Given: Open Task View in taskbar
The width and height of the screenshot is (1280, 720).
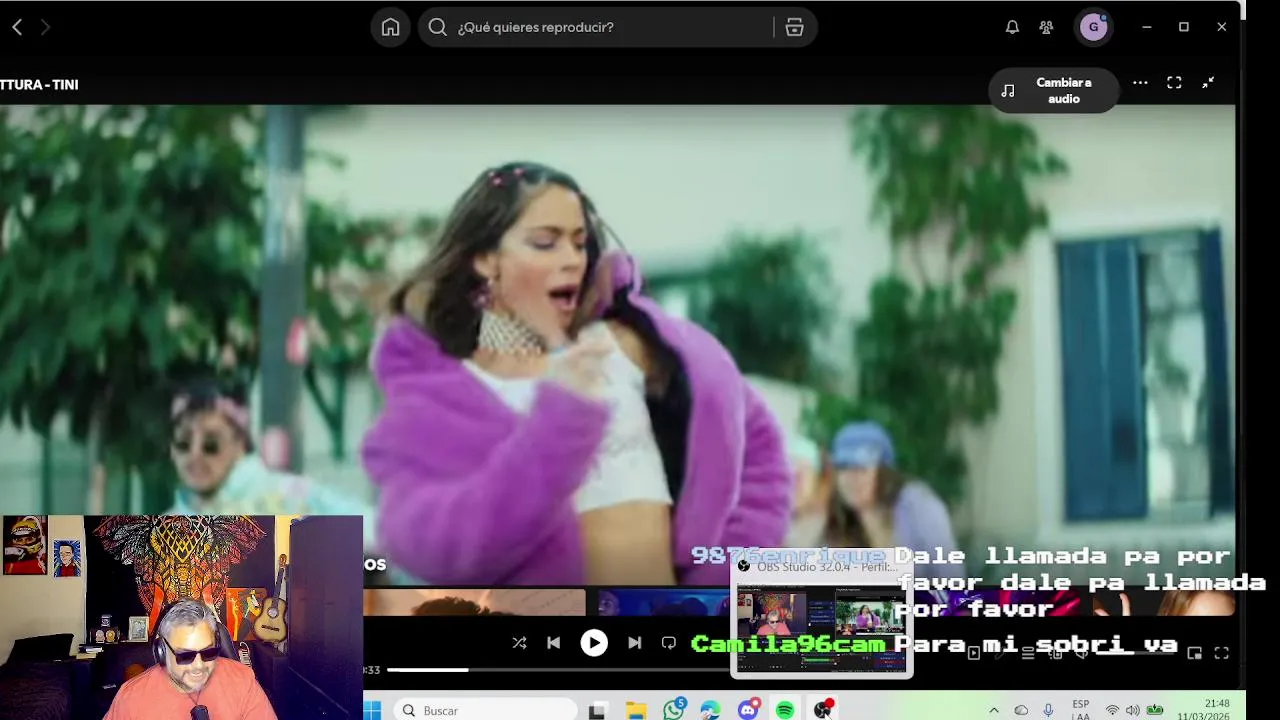Looking at the screenshot, I should (x=597, y=711).
